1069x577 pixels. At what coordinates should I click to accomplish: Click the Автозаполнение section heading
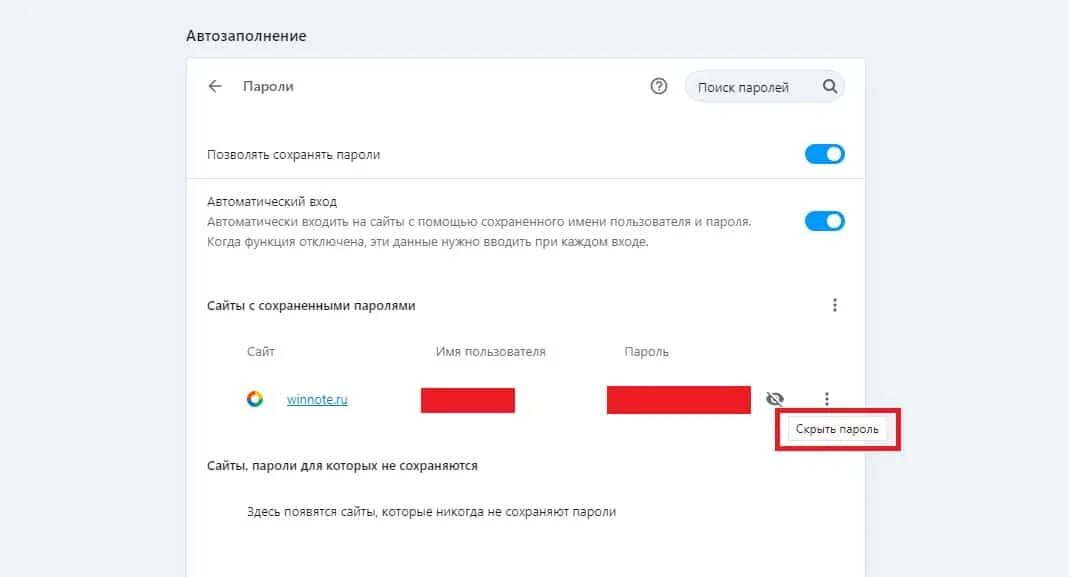(x=246, y=36)
